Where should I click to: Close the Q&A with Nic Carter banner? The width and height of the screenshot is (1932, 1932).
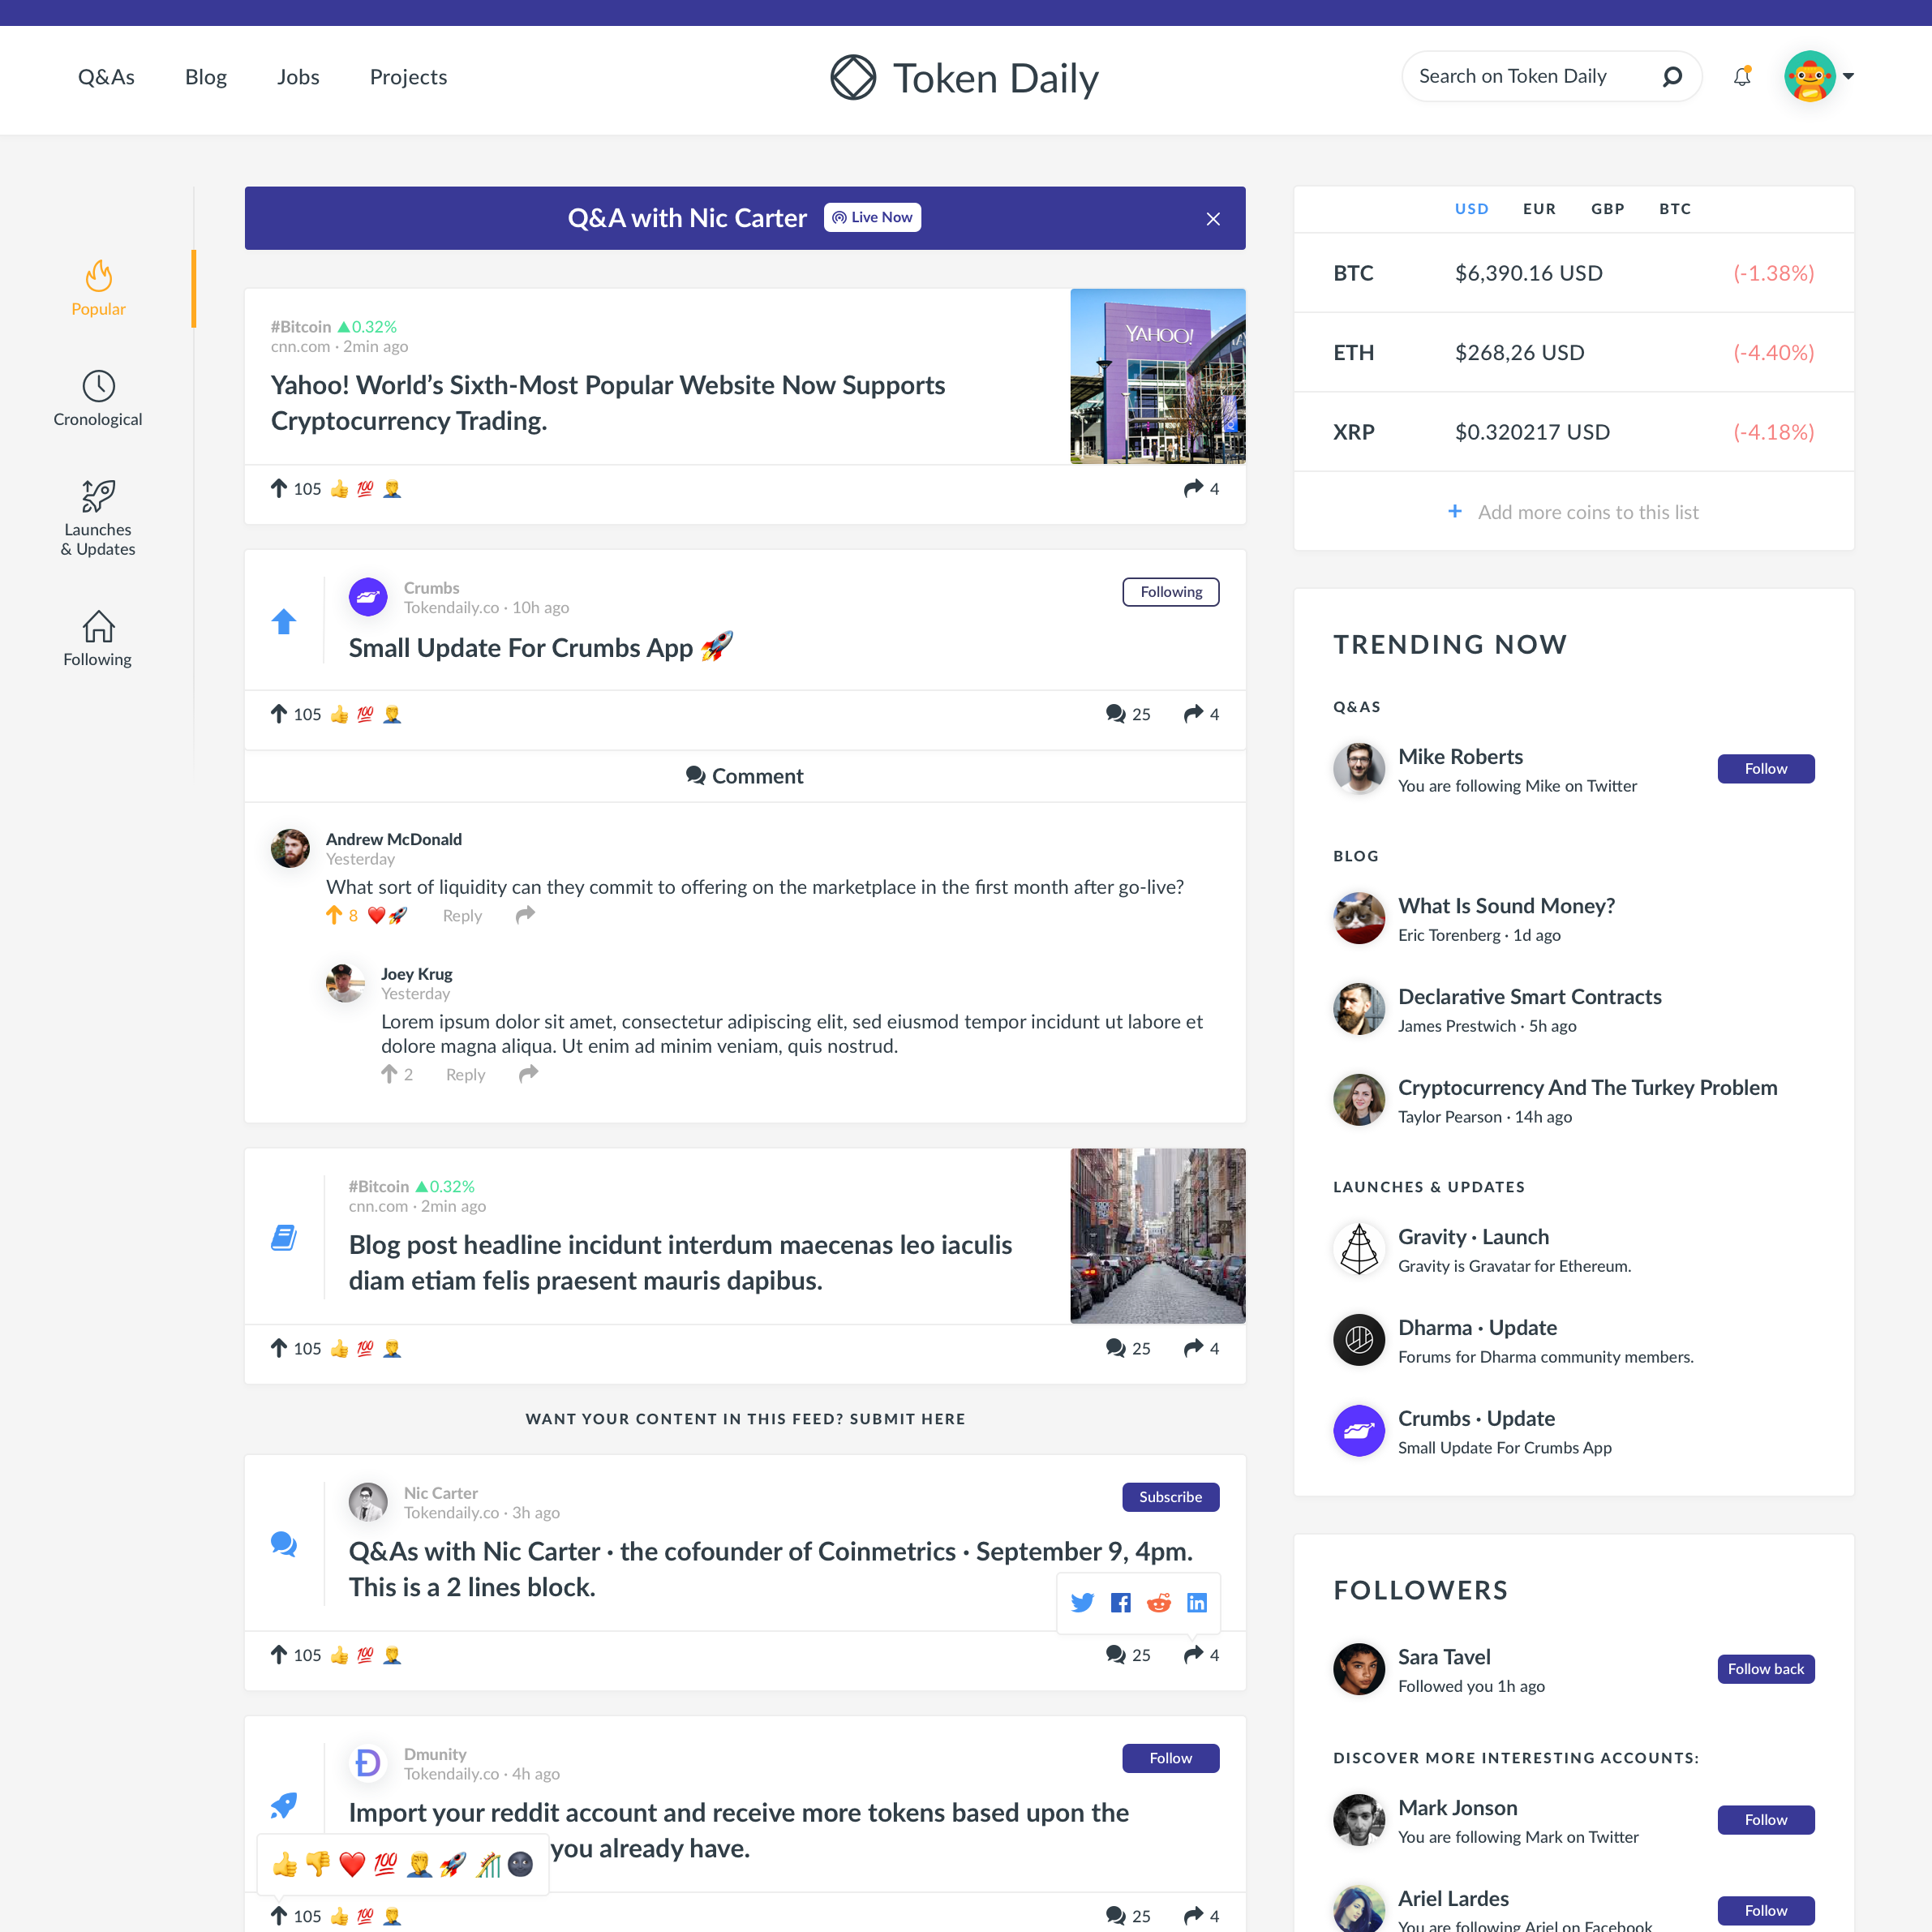click(1213, 218)
